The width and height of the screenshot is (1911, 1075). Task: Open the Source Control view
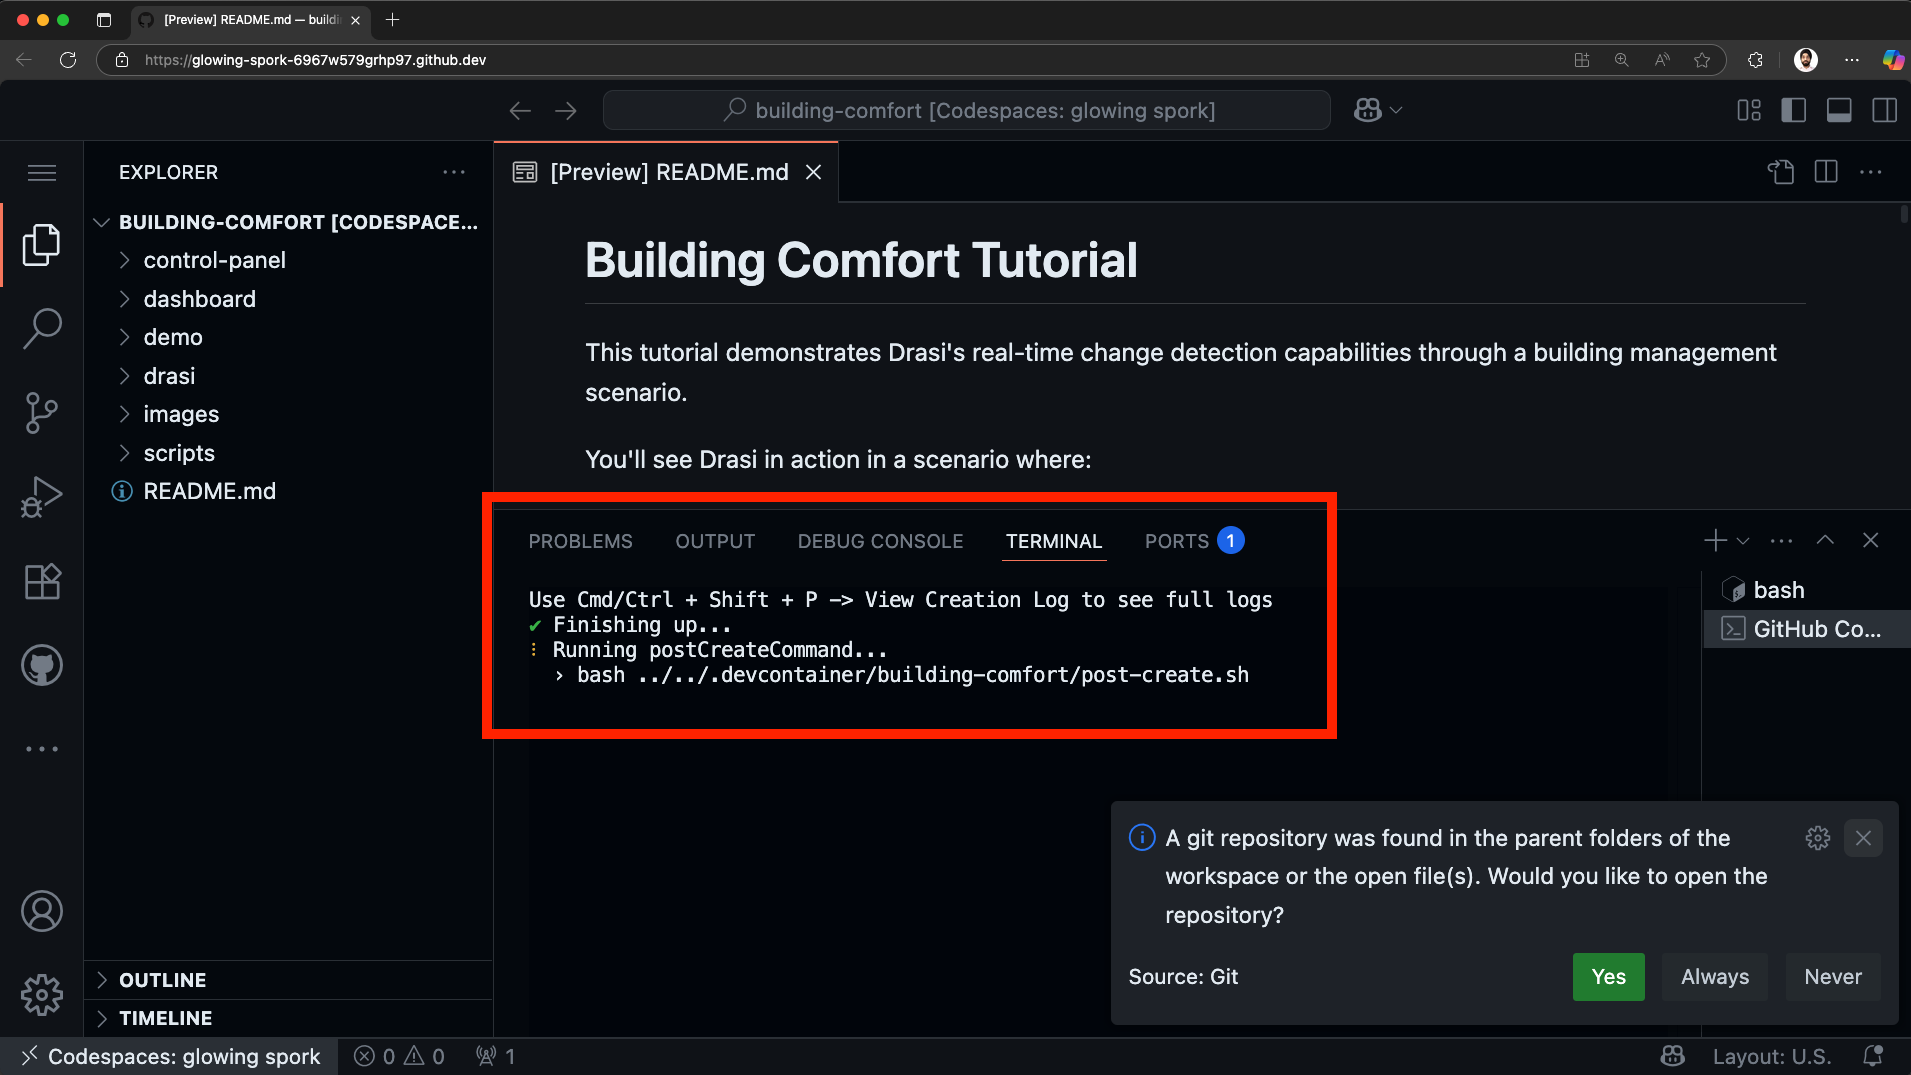click(x=42, y=412)
